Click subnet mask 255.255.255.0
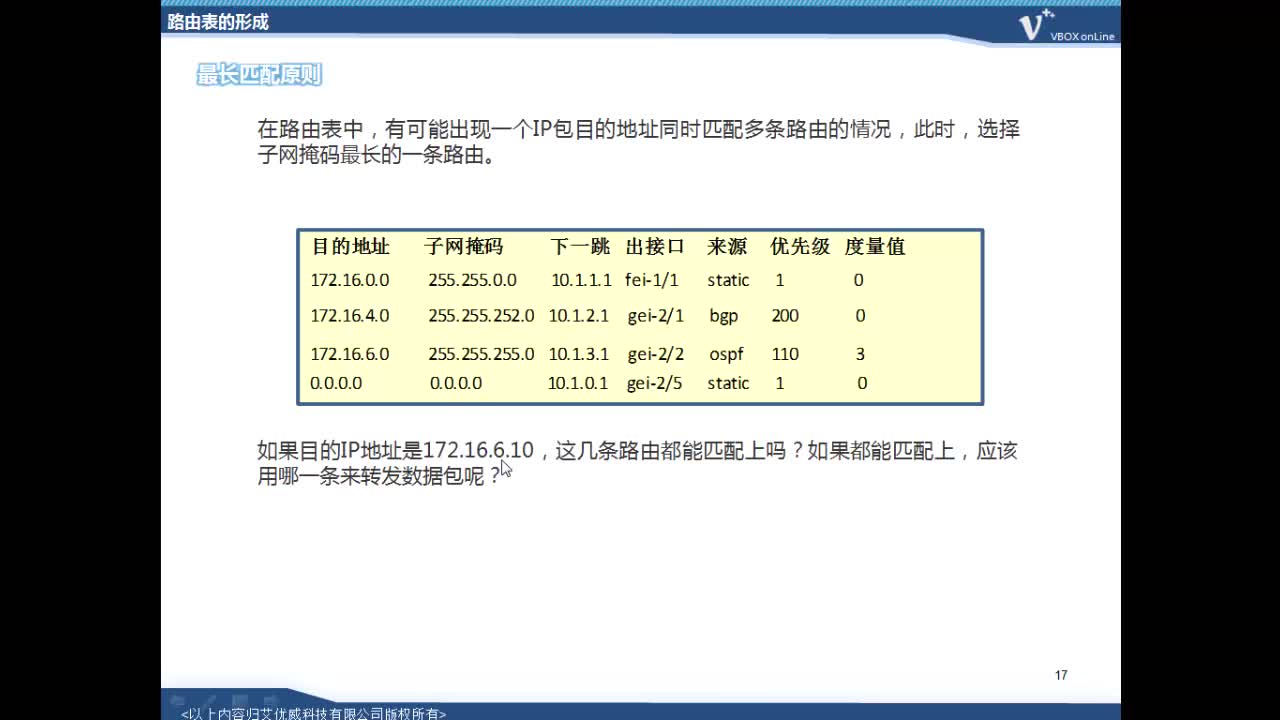The height and width of the screenshot is (720, 1280). coord(481,354)
